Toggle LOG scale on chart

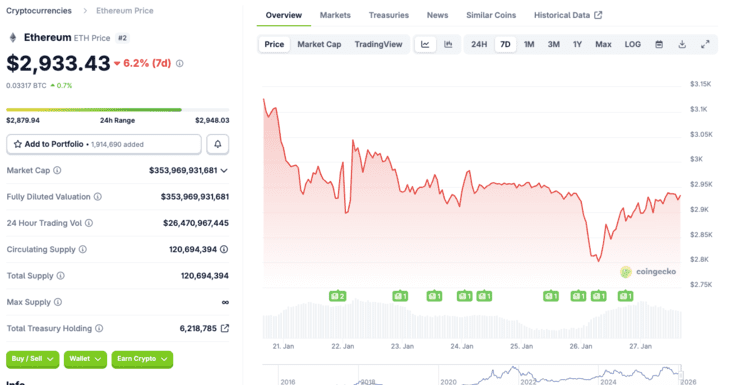point(632,44)
